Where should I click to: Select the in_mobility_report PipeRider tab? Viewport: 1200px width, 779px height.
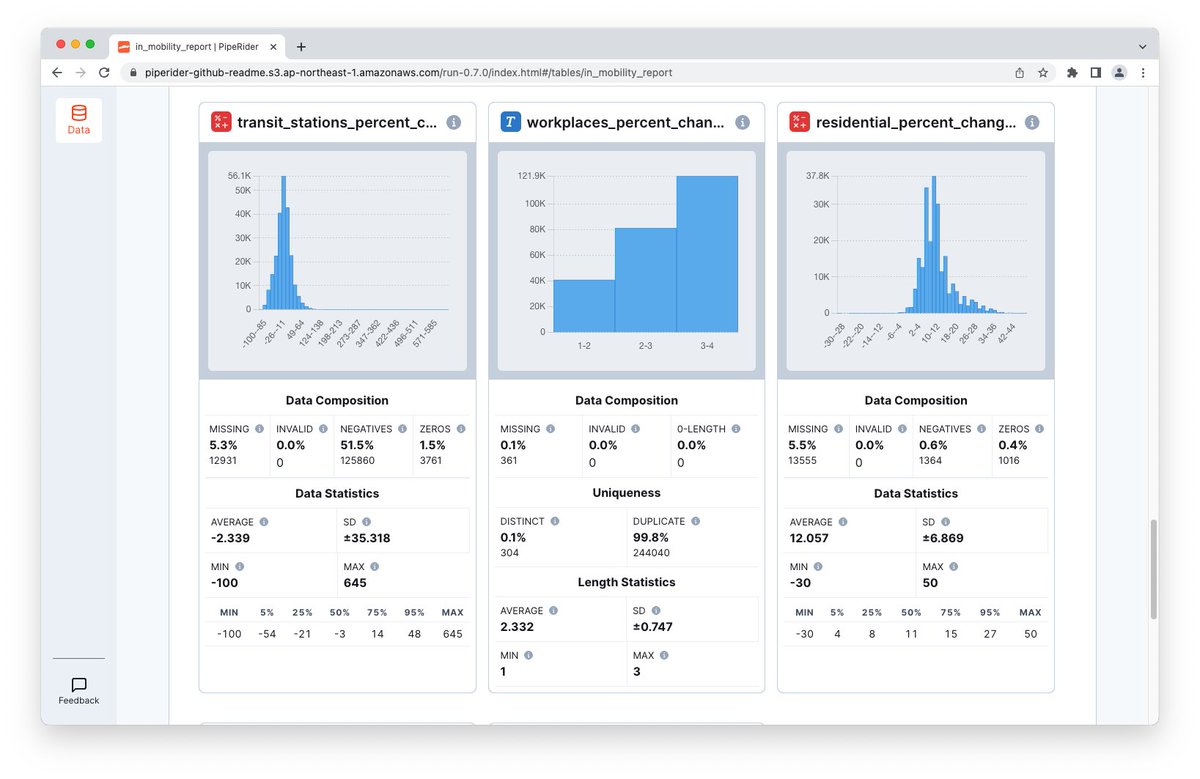pos(195,46)
